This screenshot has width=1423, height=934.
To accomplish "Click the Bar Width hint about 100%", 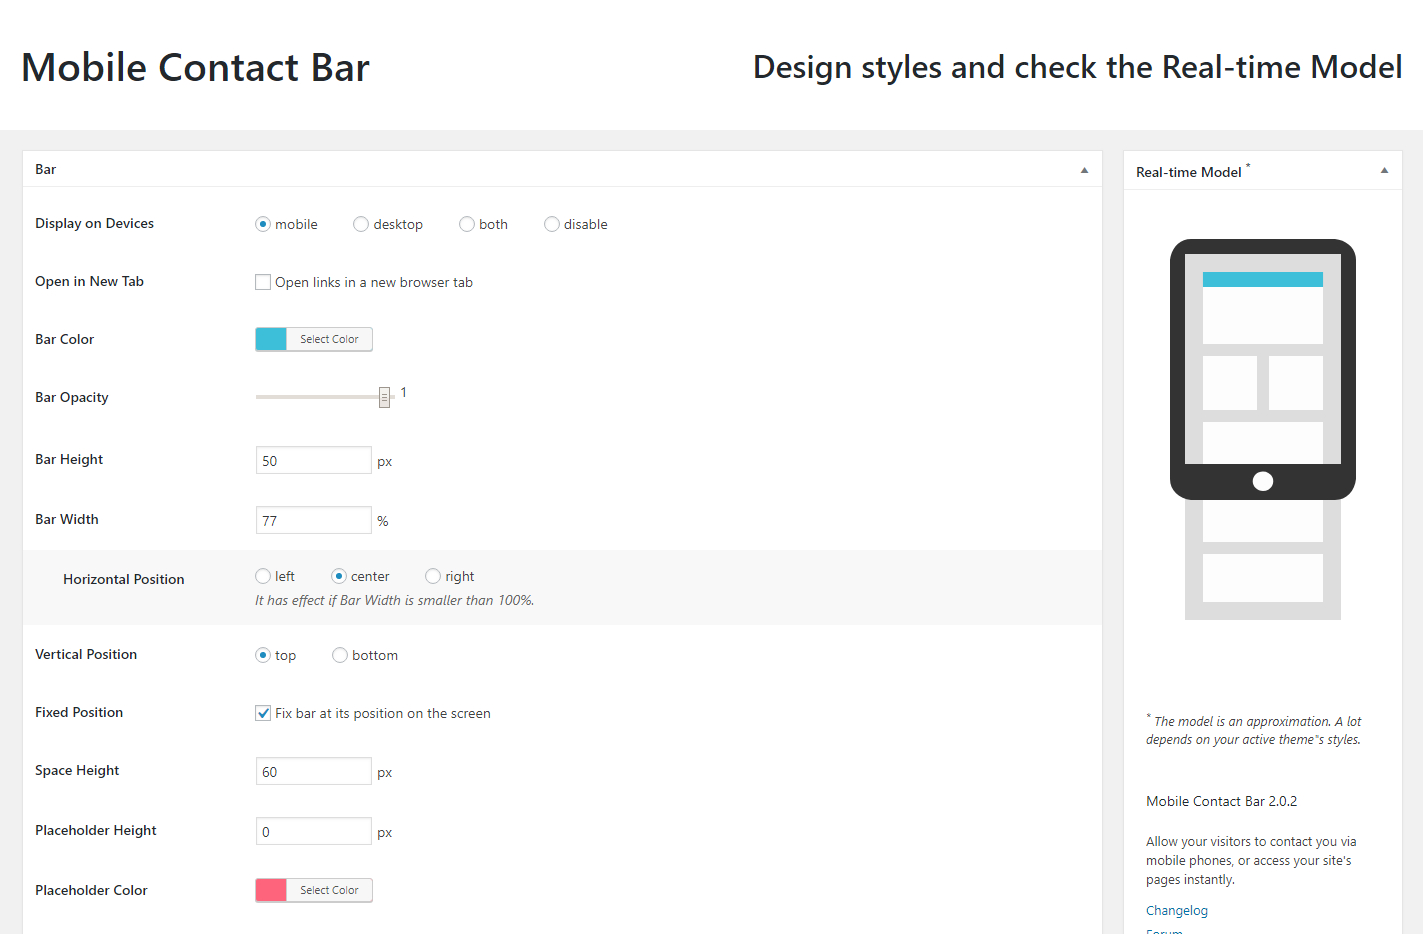I will coord(395,600).
